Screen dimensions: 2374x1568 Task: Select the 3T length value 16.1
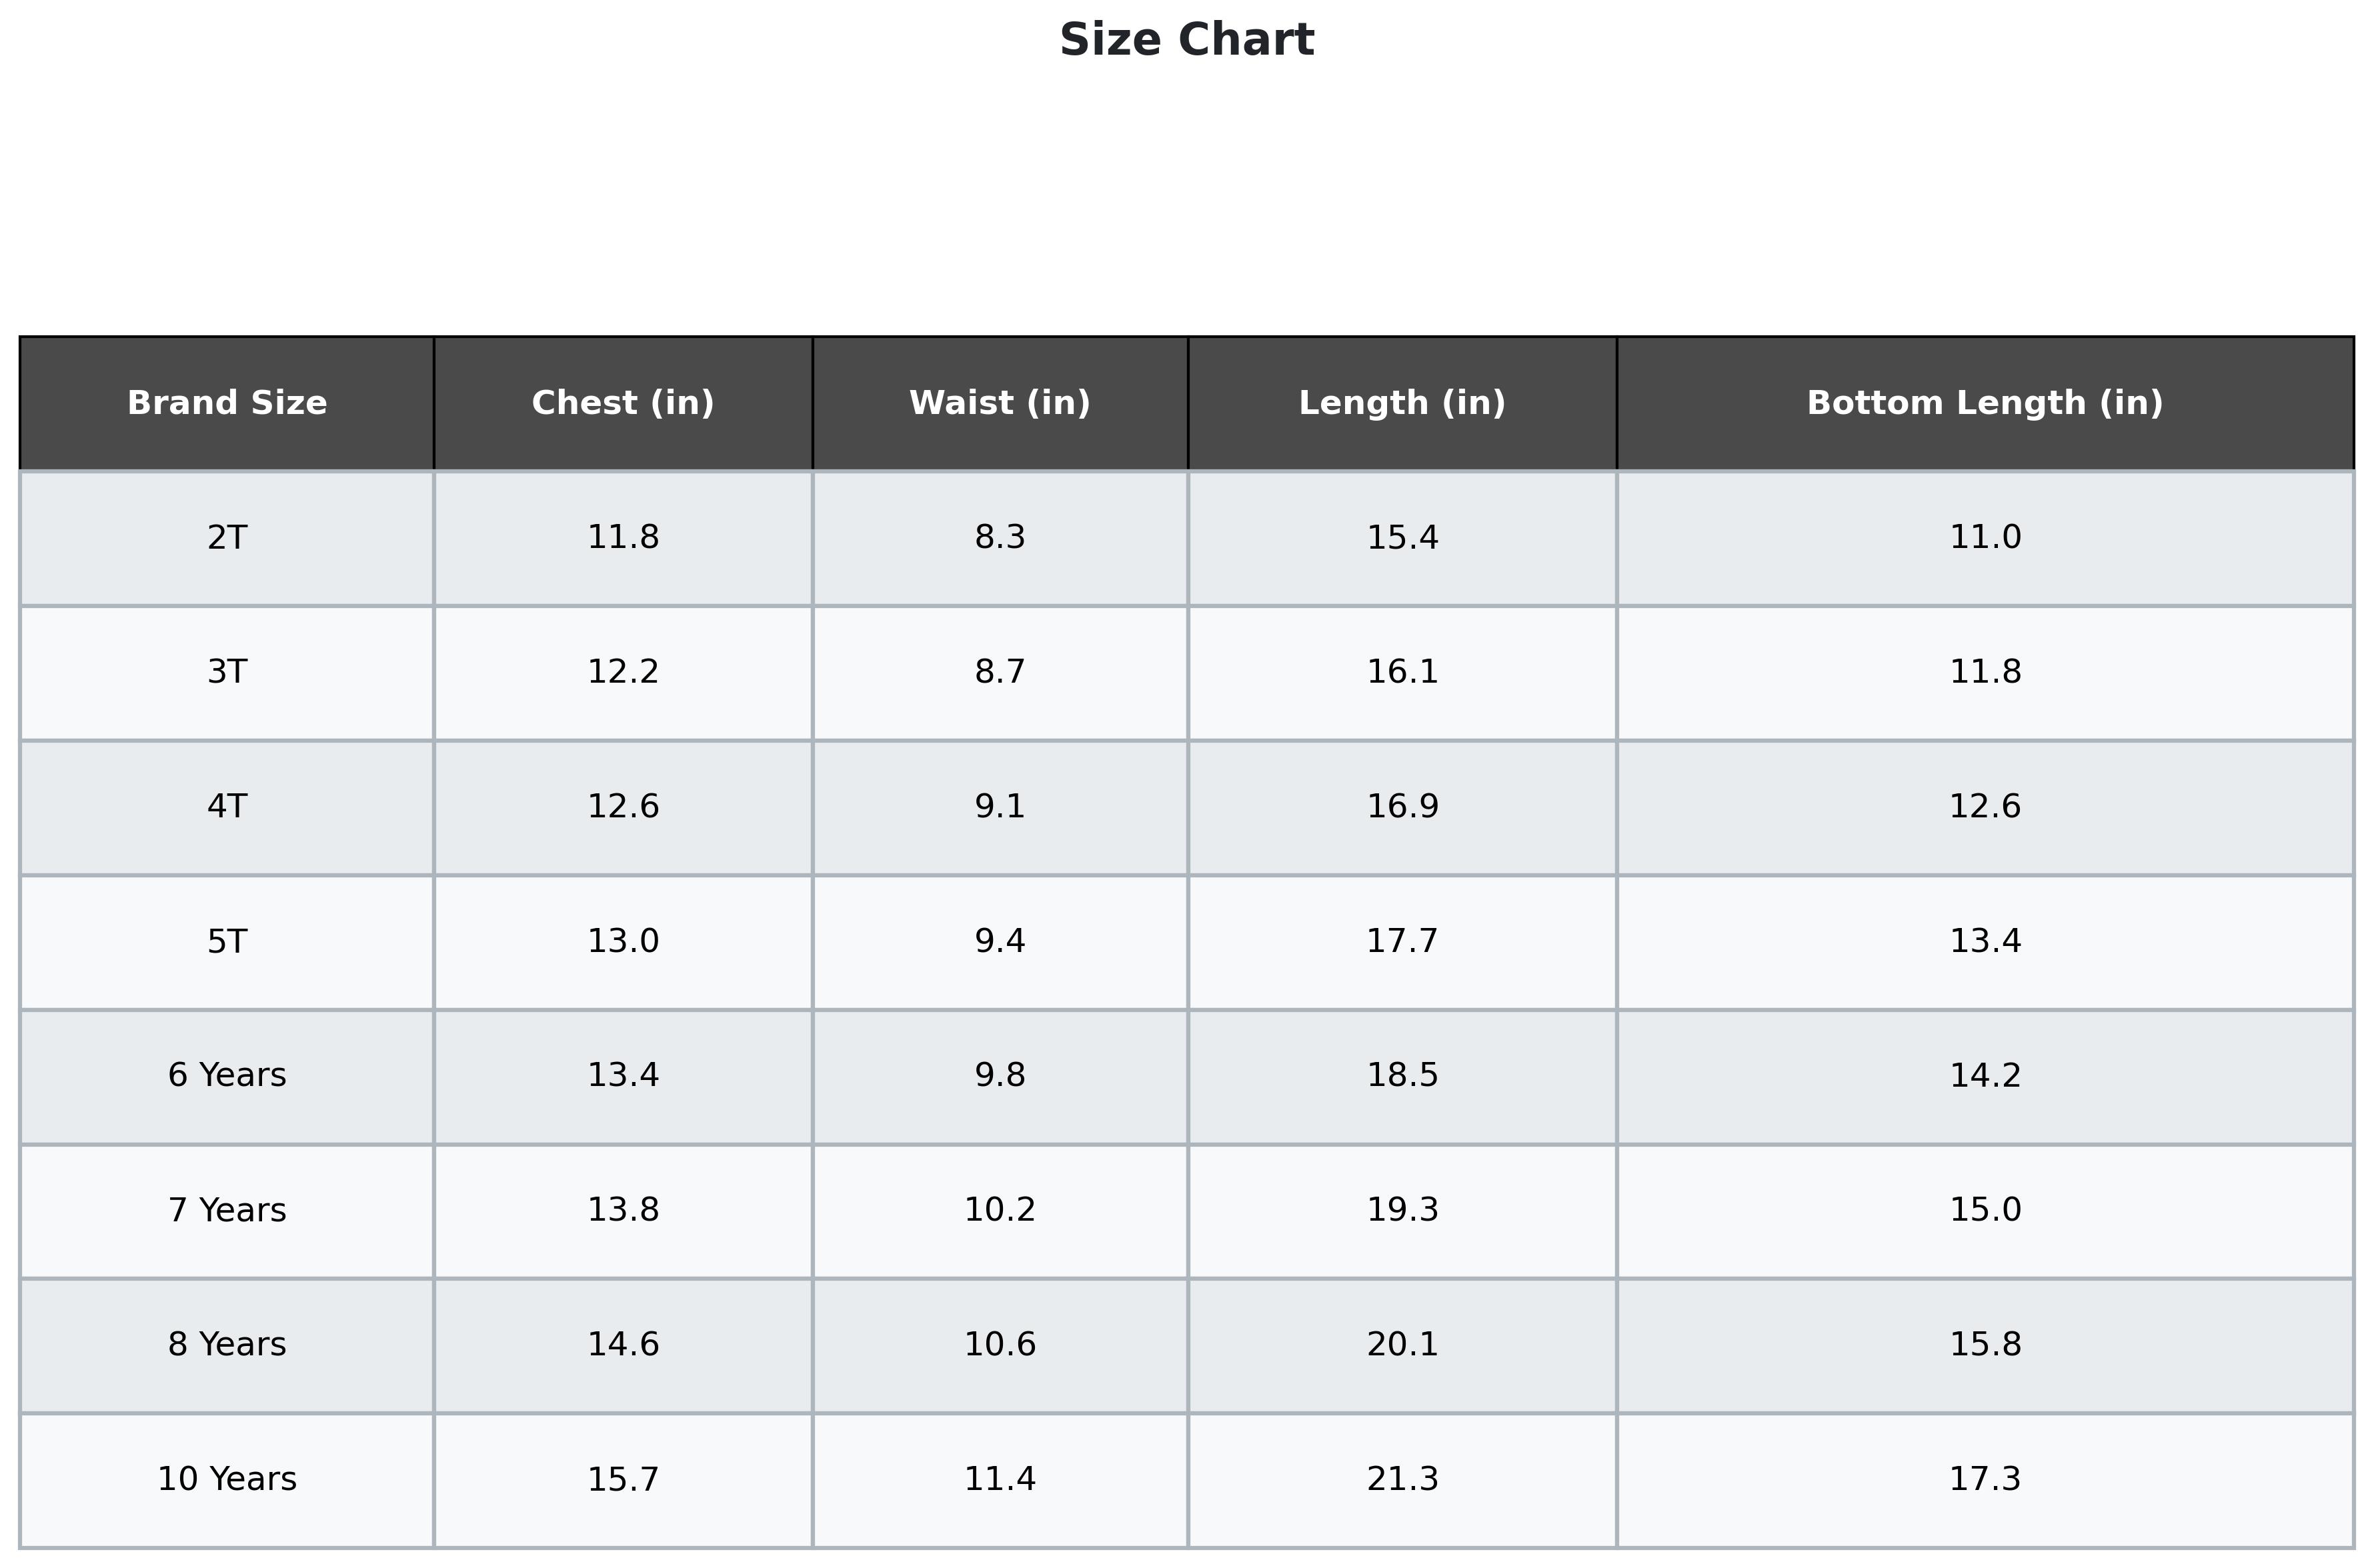coord(1402,672)
